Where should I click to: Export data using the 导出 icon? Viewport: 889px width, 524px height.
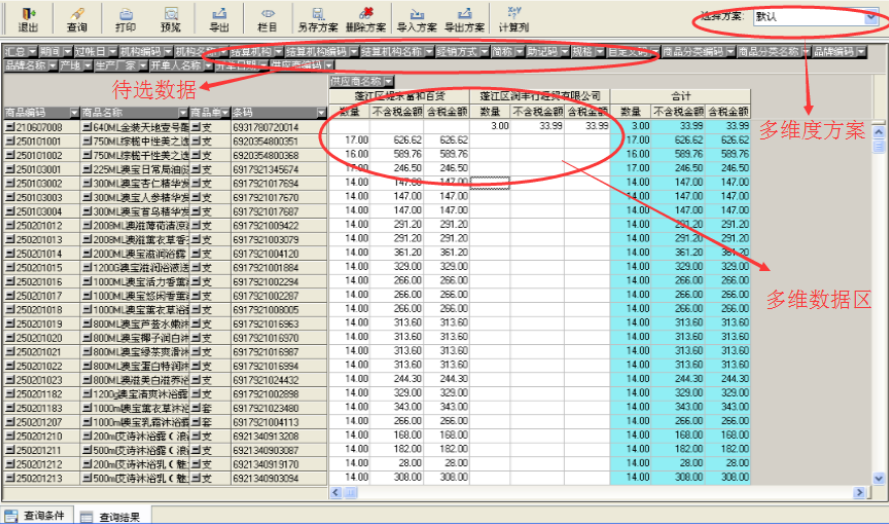[x=218, y=18]
